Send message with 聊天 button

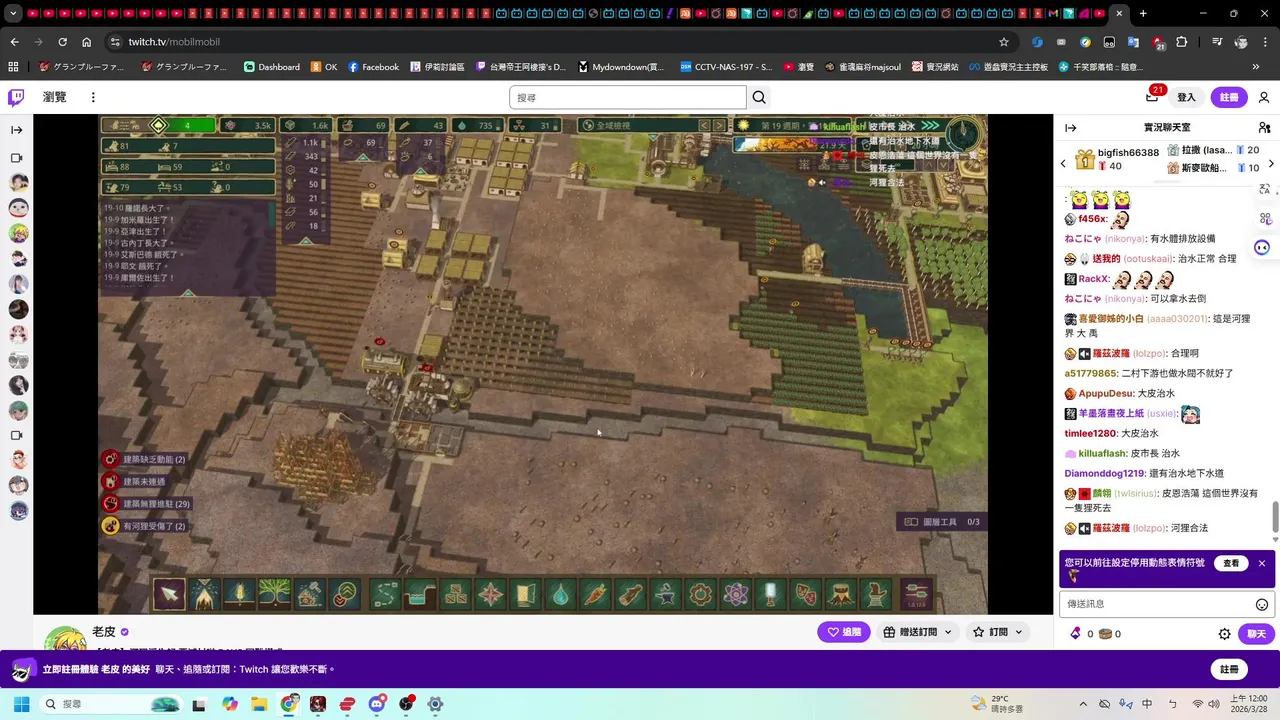[x=1256, y=634]
